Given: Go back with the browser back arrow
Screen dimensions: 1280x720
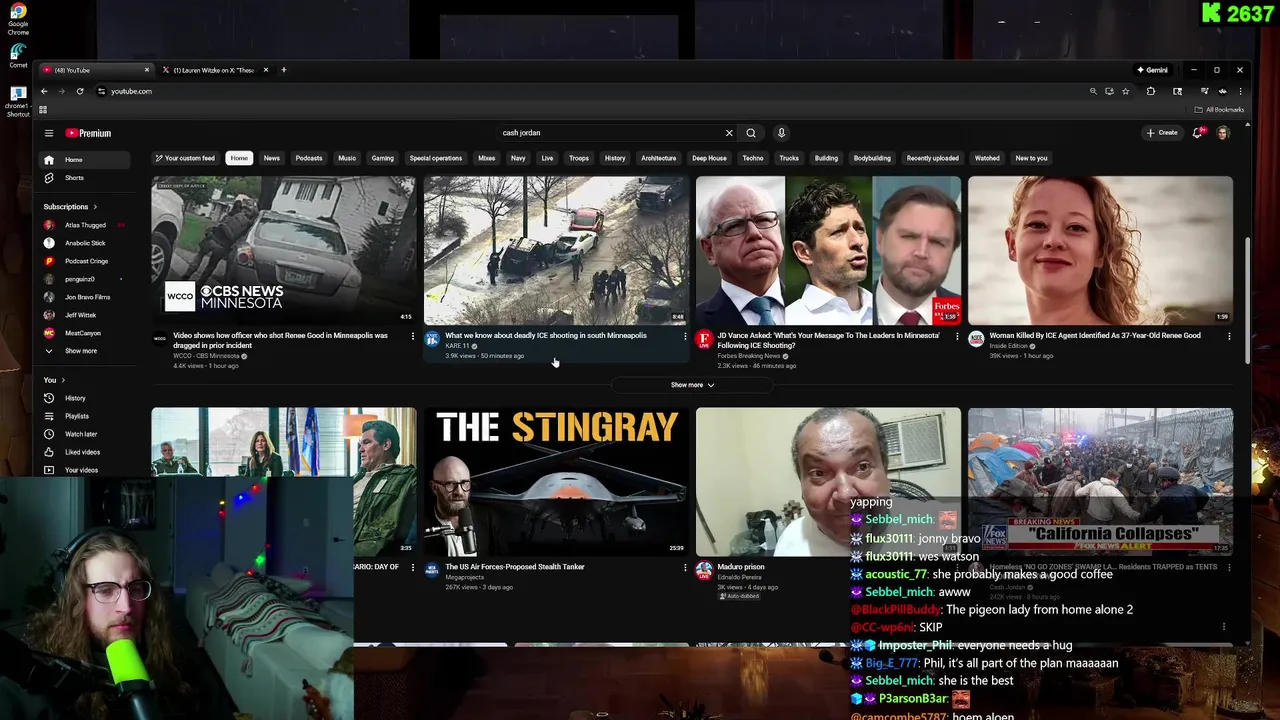Looking at the screenshot, I should coord(44,91).
